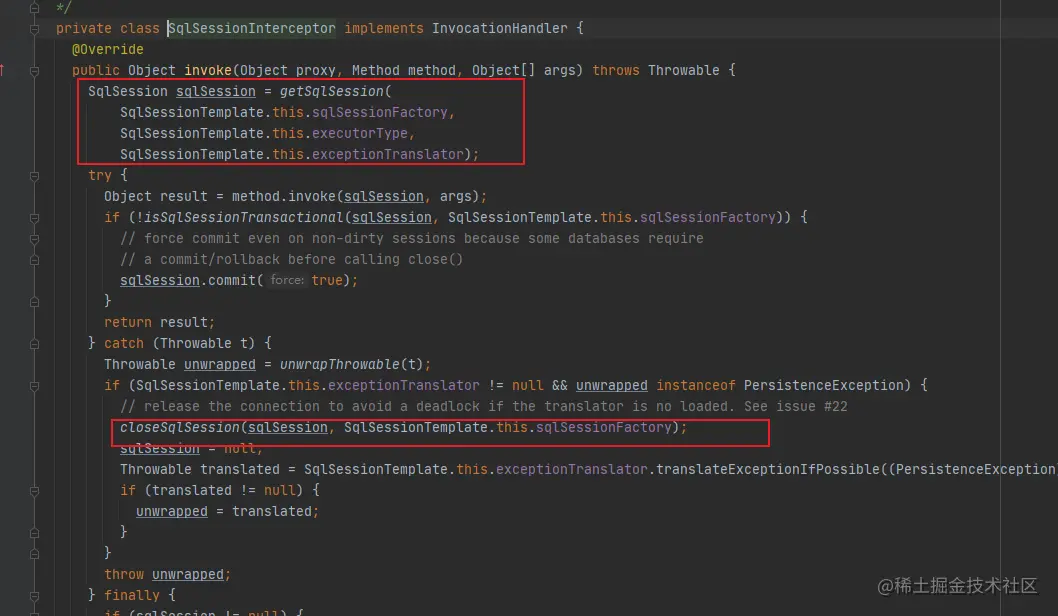Viewport: 1058px width, 616px height.
Task: Collapse the catch (Throwable t) block
Action: pyautogui.click(x=34, y=344)
